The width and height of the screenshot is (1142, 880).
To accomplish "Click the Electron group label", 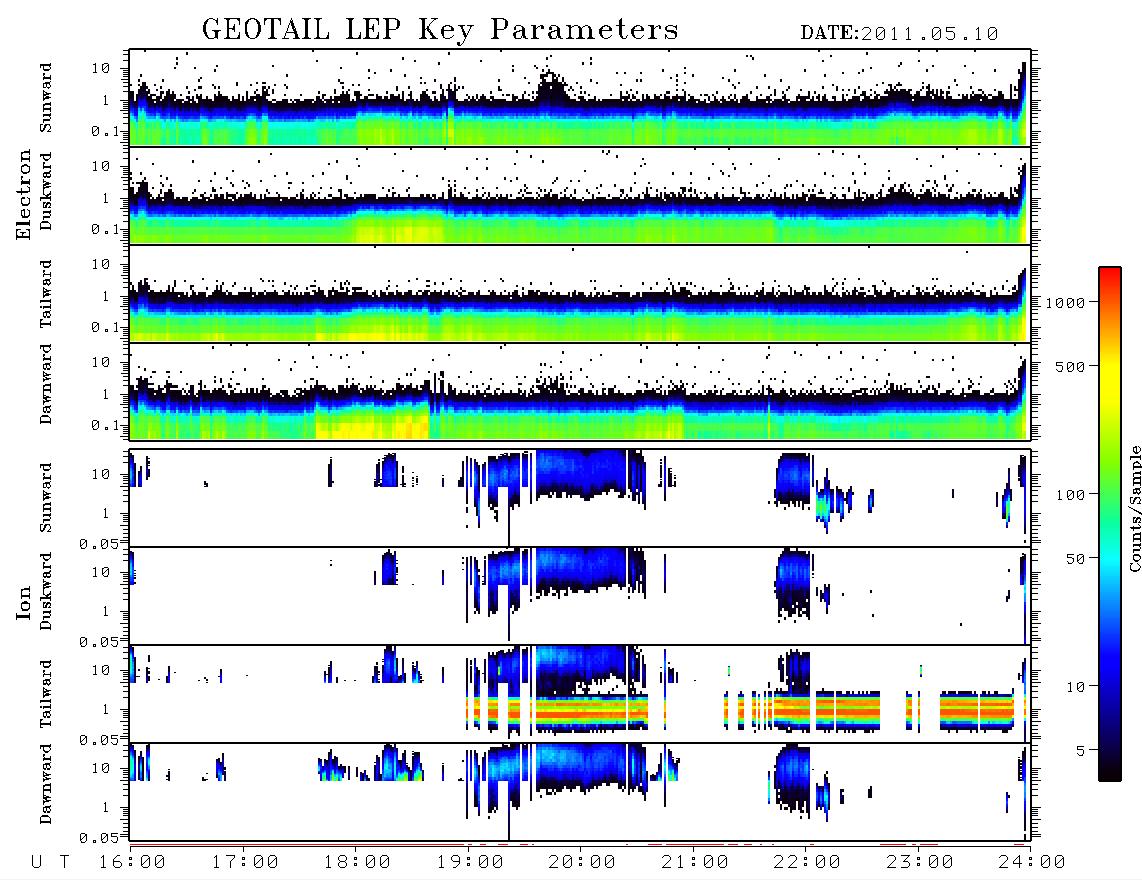I will coord(23,195).
